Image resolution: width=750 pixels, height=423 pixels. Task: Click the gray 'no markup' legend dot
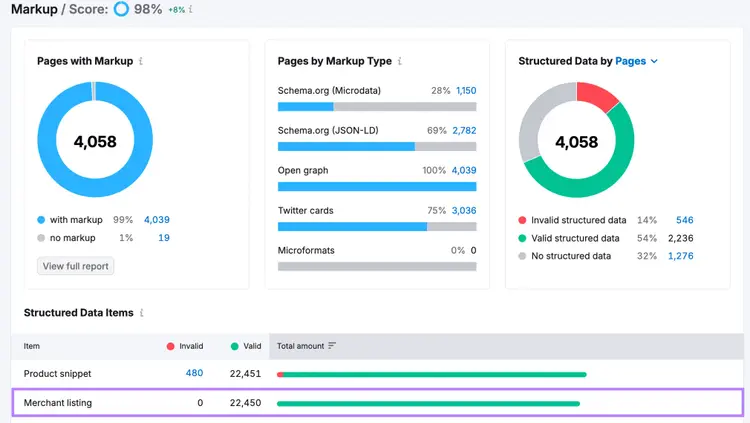(41, 238)
